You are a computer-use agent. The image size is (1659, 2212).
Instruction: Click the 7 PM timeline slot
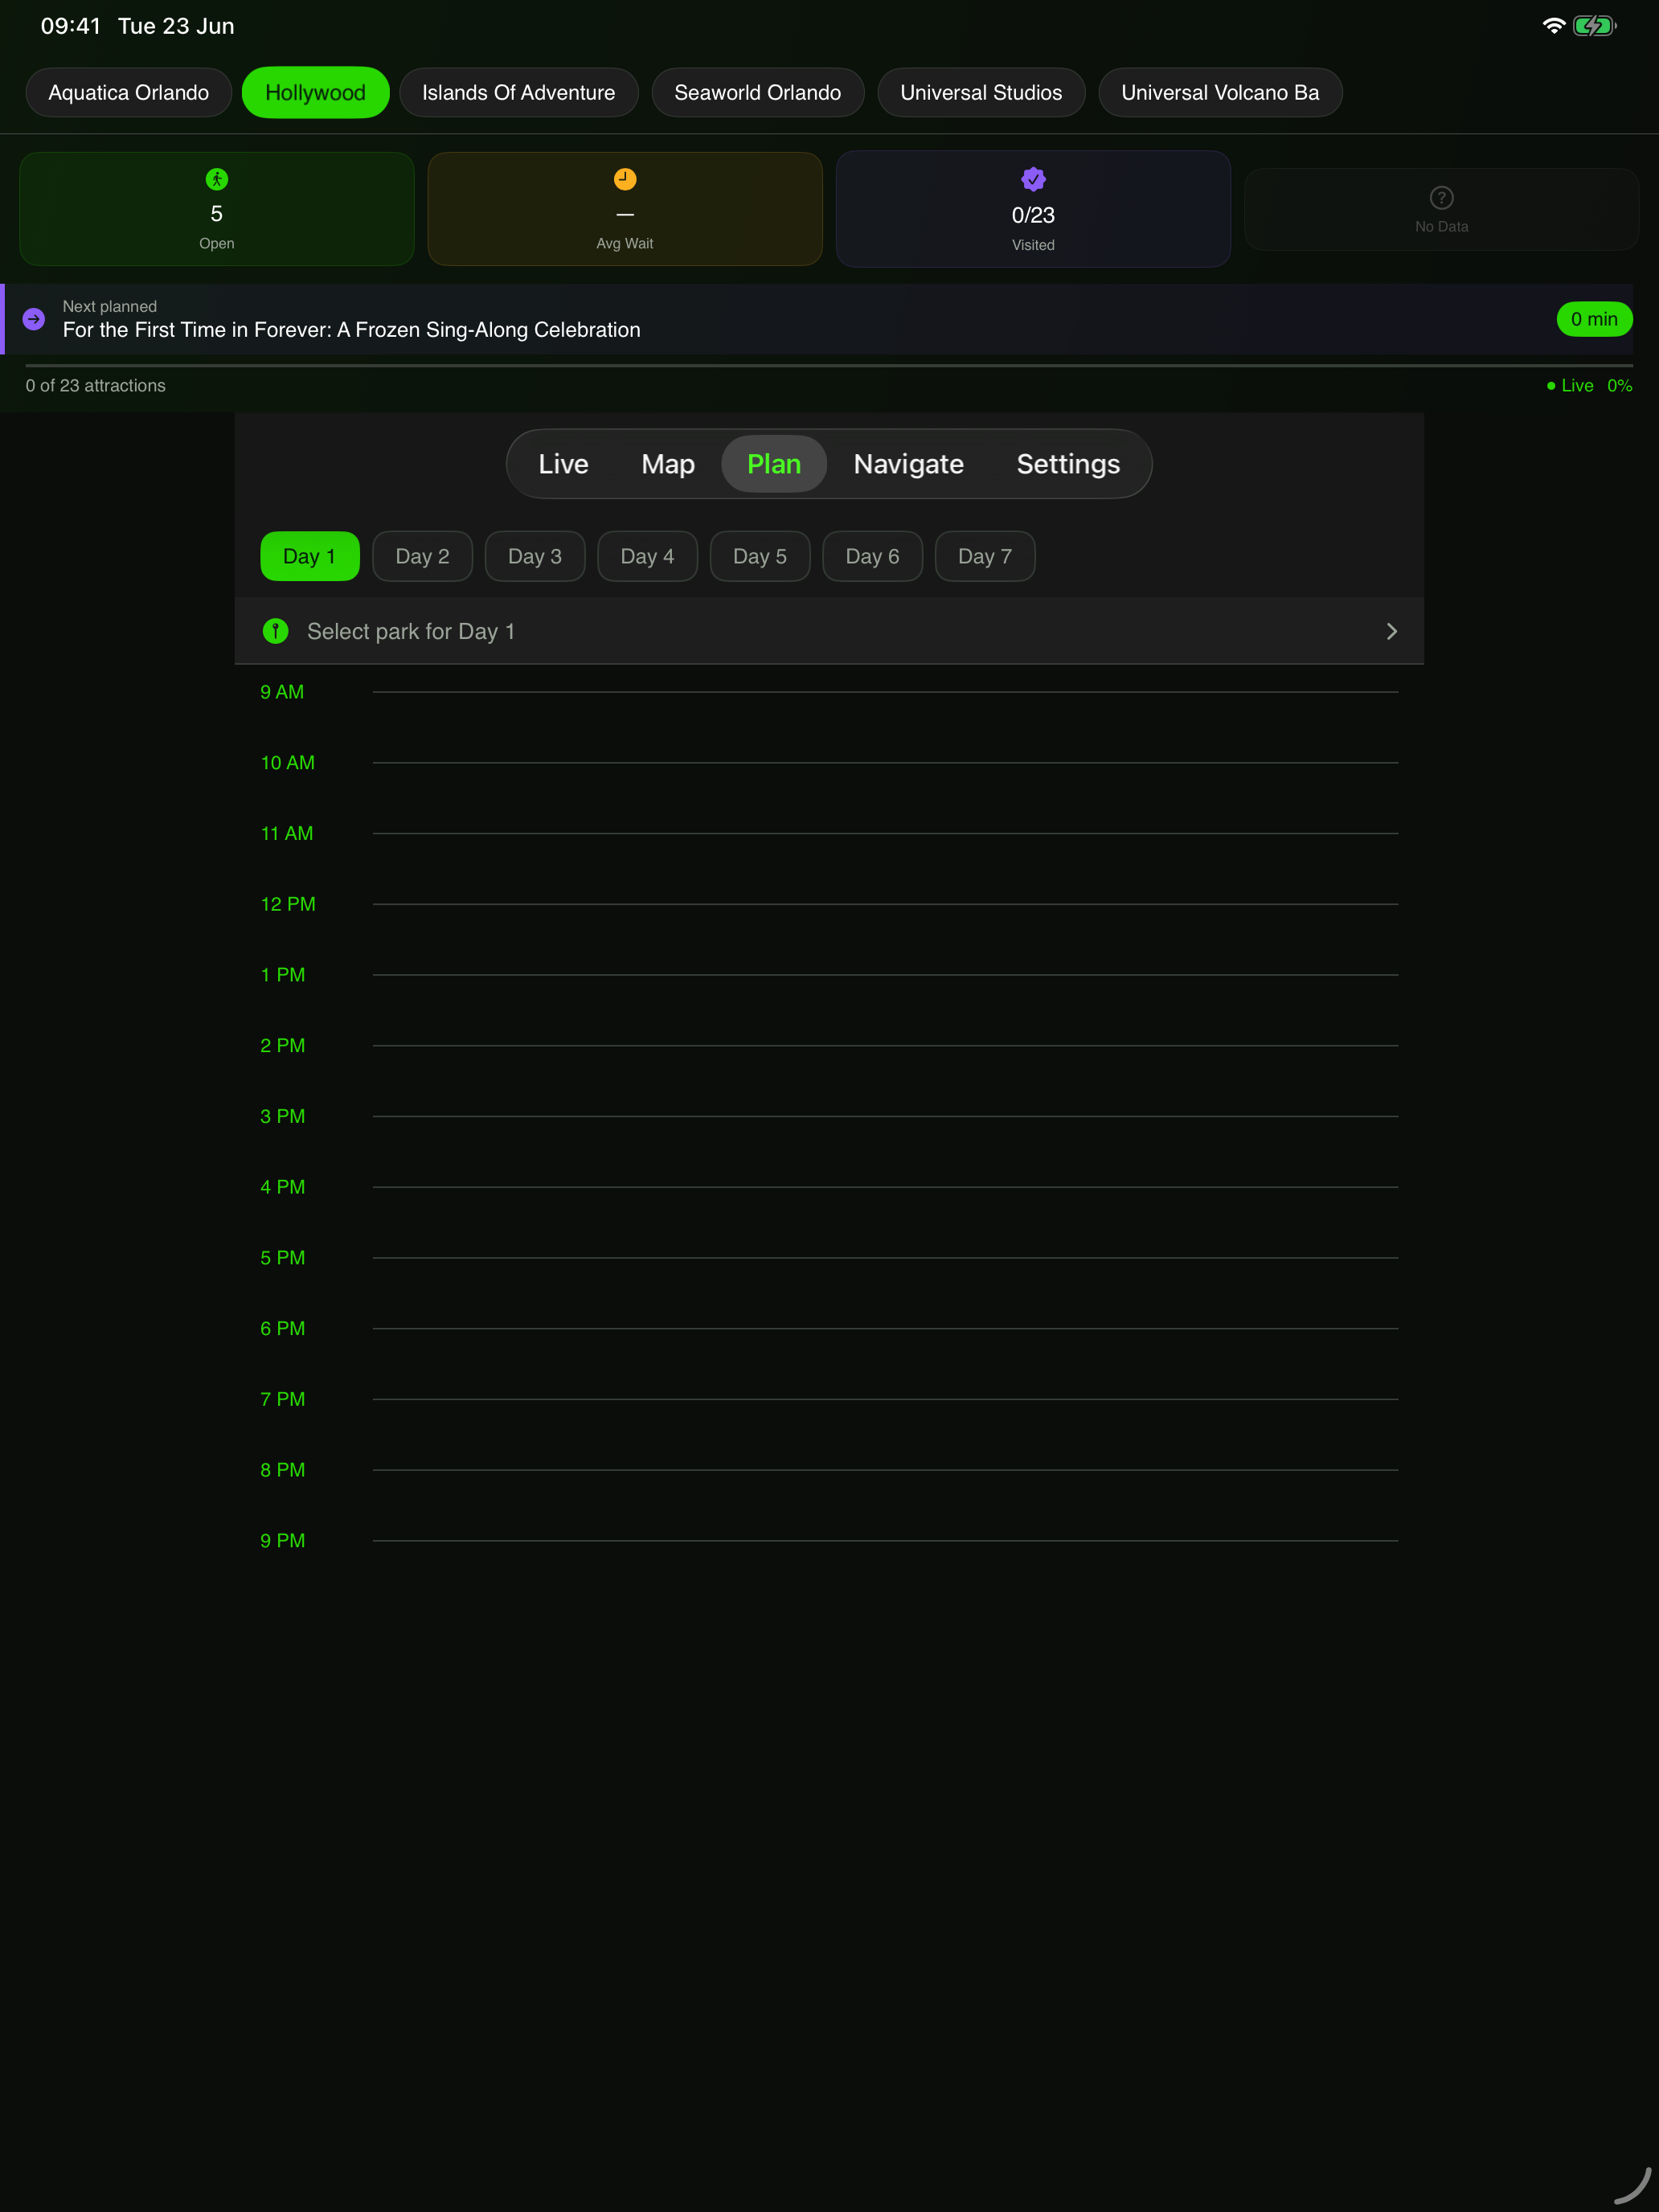pyautogui.click(x=829, y=1400)
